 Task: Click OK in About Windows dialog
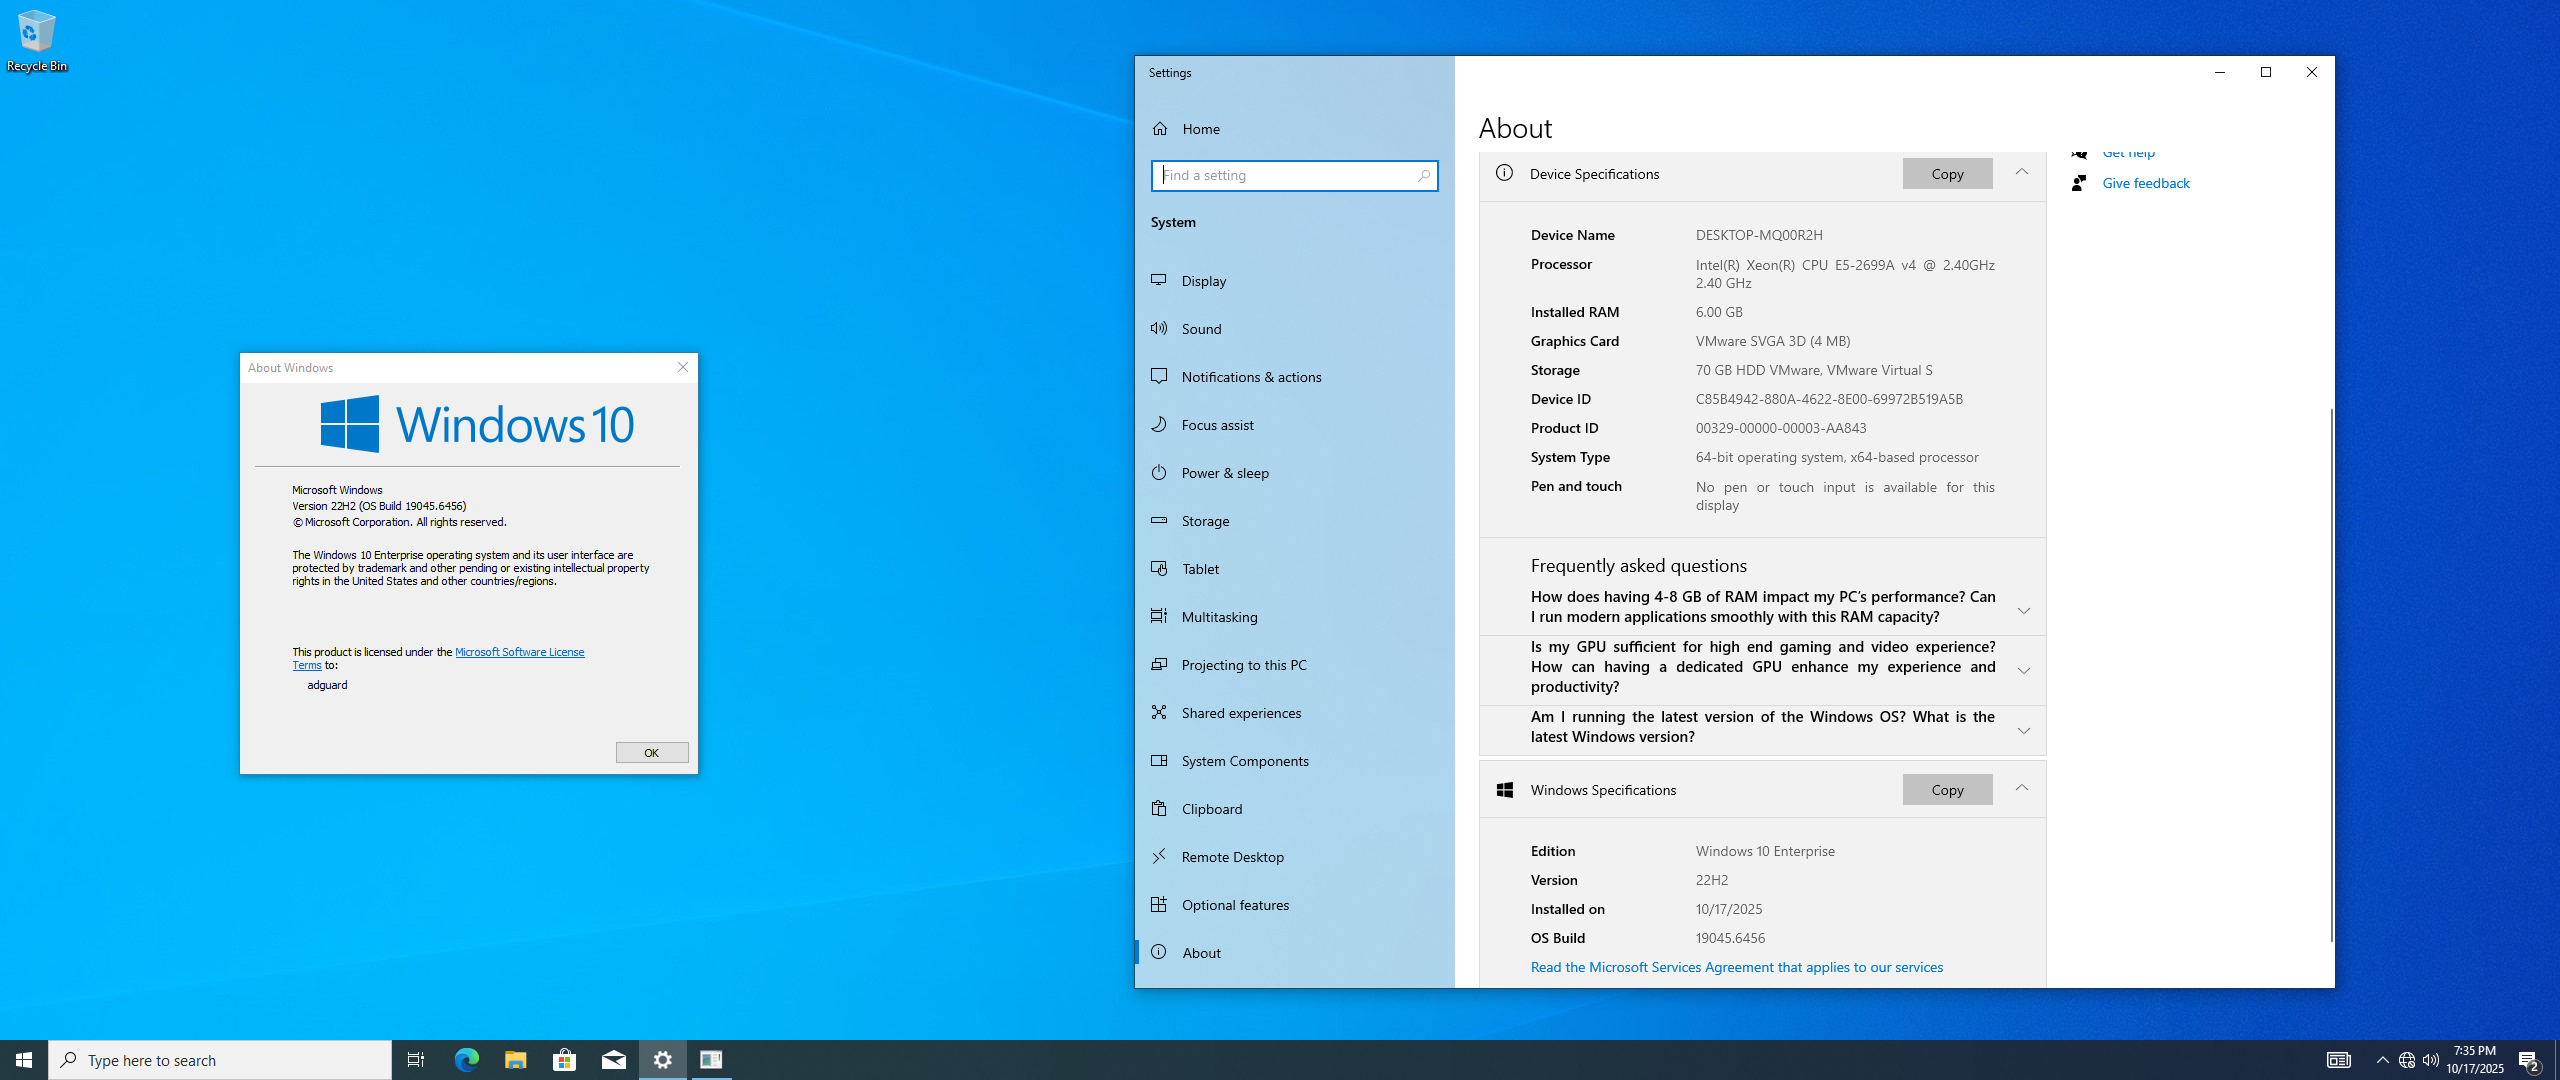tap(651, 753)
